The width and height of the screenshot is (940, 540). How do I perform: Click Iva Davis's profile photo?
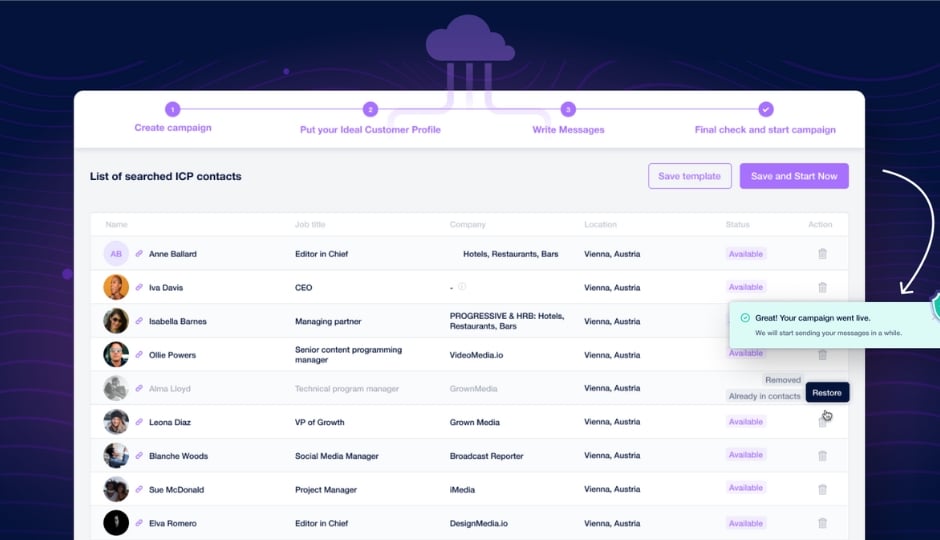pyautogui.click(x=116, y=287)
